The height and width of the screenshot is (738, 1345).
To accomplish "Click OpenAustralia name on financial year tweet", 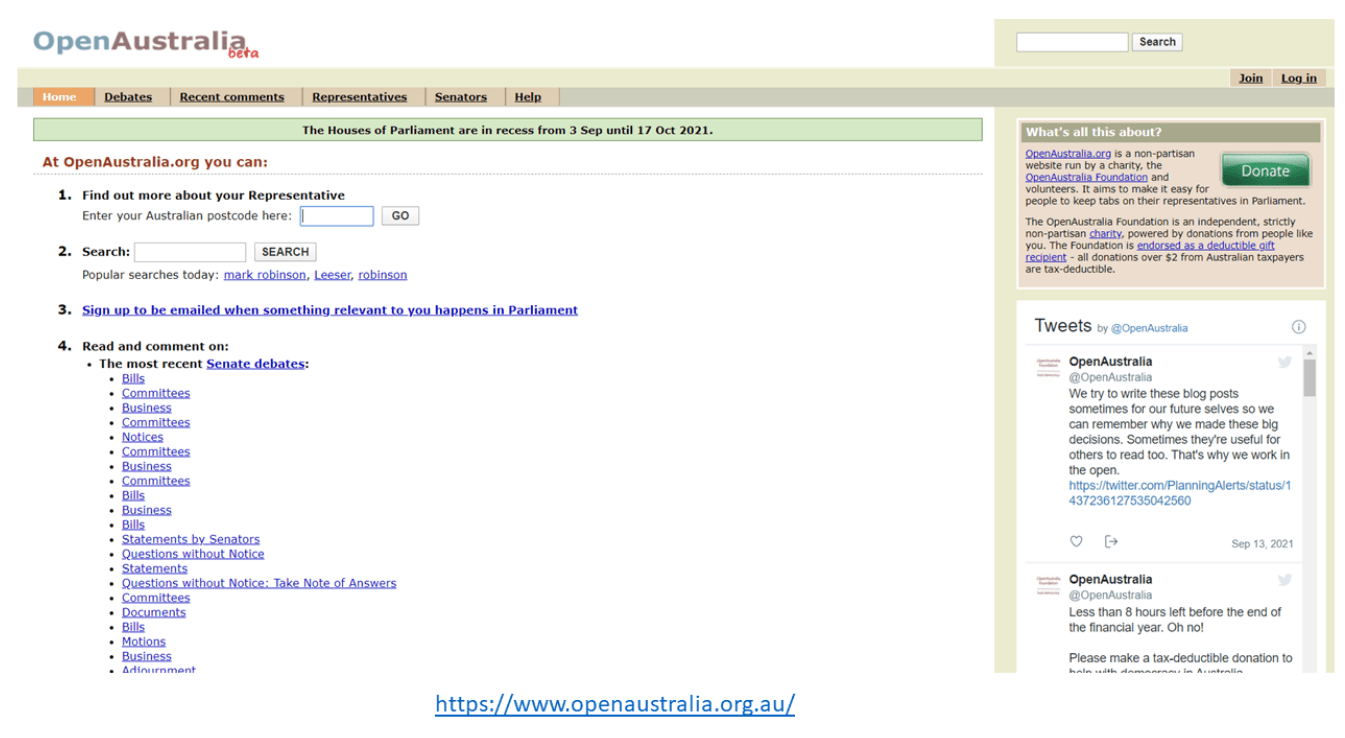I will [1110, 580].
